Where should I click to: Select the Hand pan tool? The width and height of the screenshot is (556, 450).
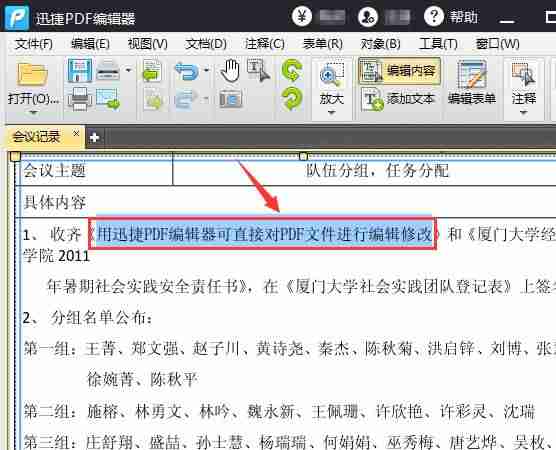[230, 70]
